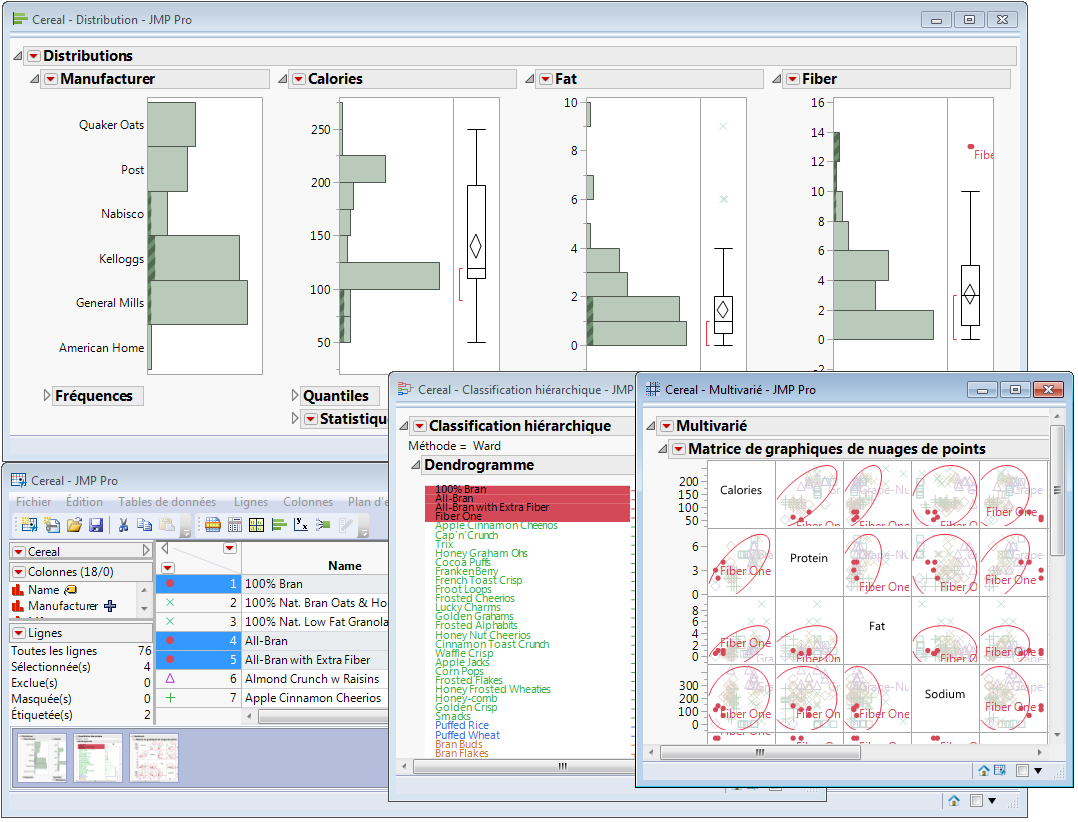Image resolution: width=1078 pixels, height=822 pixels.
Task: Open the Fichier menu
Action: pyautogui.click(x=34, y=502)
